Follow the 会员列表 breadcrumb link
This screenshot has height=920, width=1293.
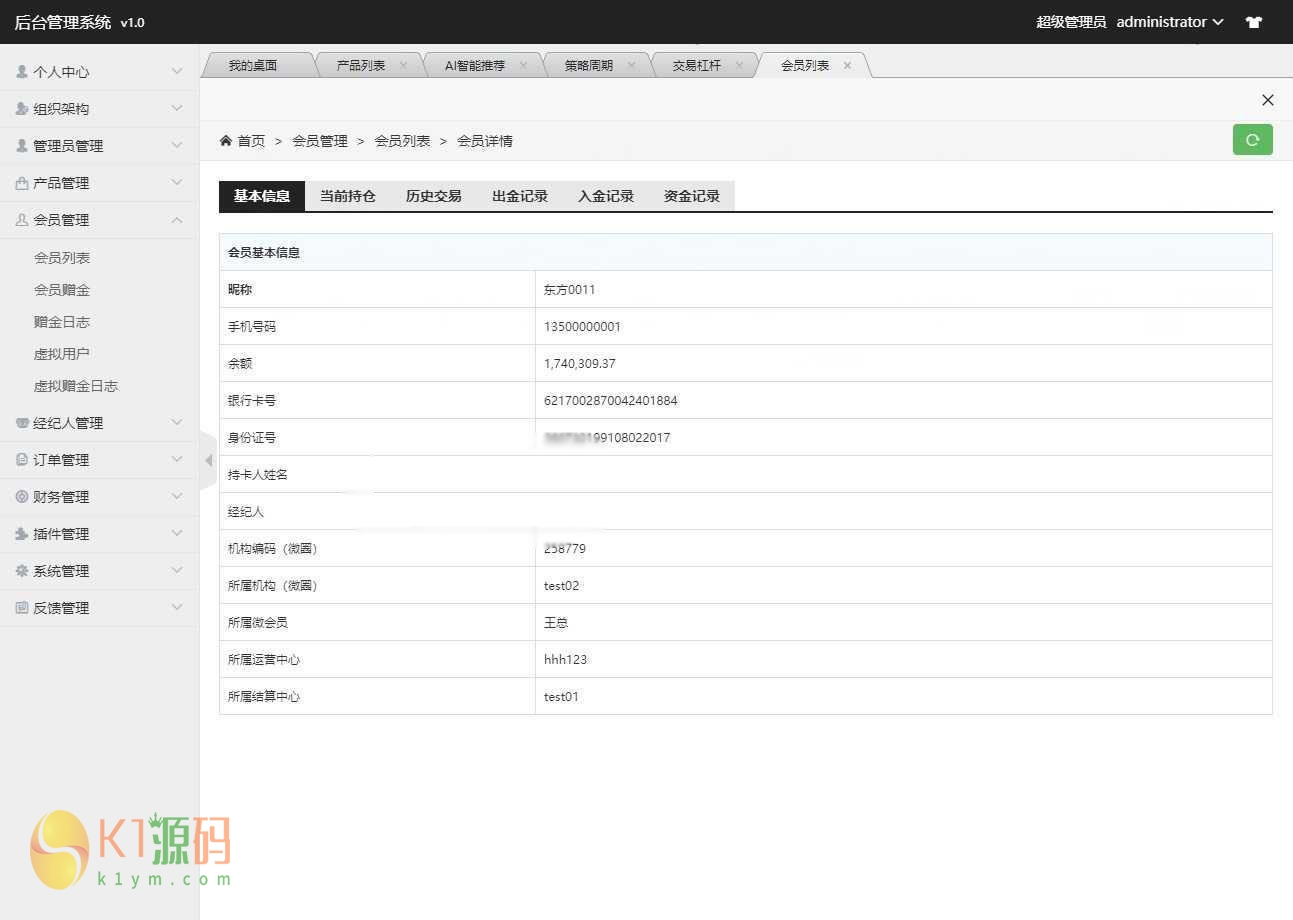402,140
